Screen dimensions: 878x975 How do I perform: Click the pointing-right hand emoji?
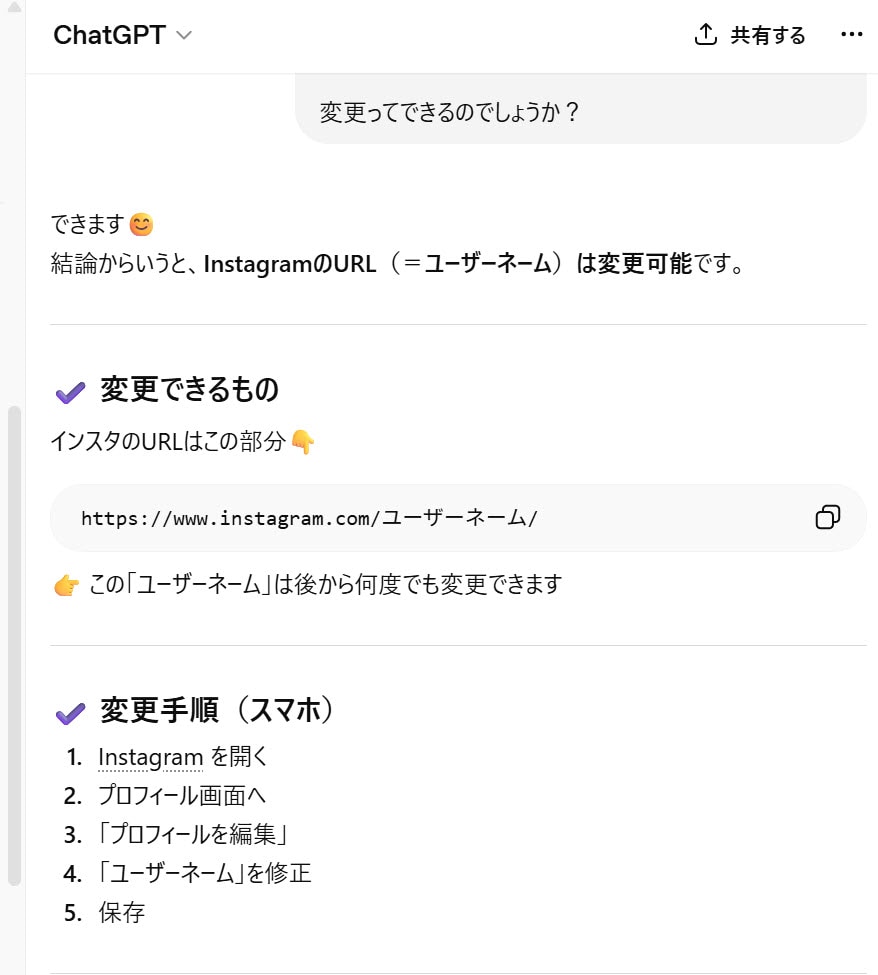point(67,585)
